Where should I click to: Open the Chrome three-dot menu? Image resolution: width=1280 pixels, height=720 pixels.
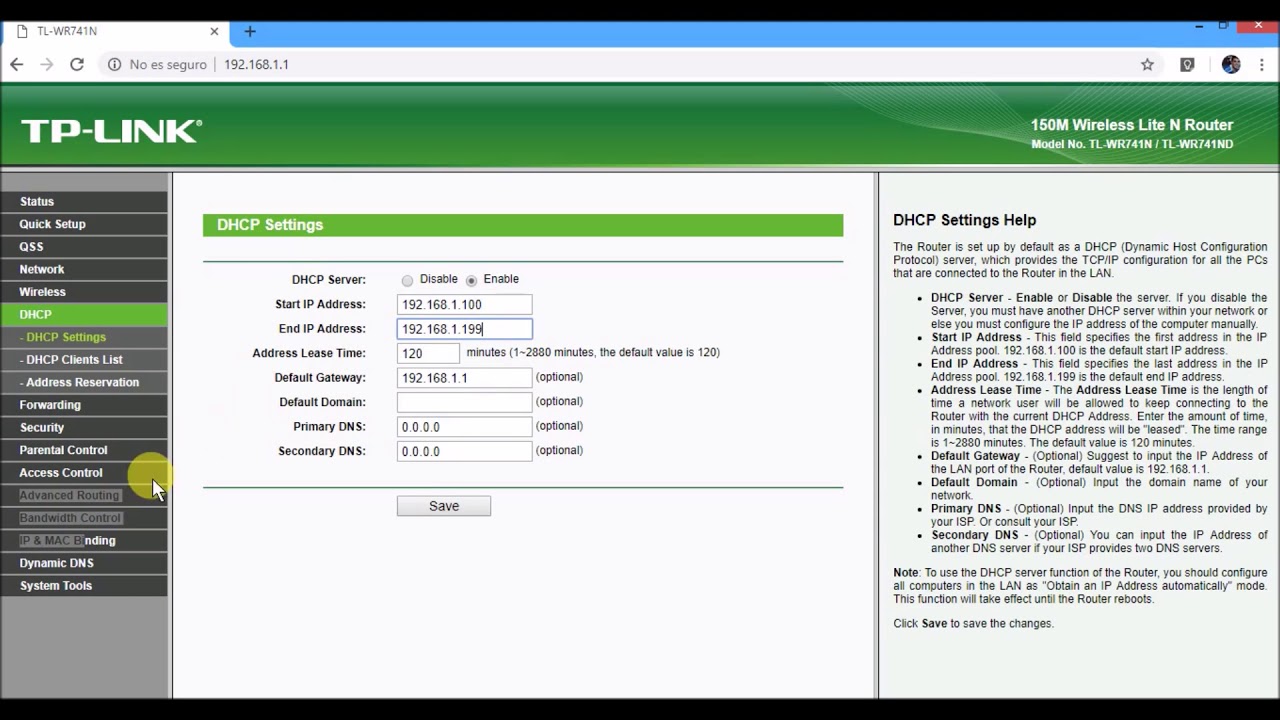pyautogui.click(x=1262, y=64)
